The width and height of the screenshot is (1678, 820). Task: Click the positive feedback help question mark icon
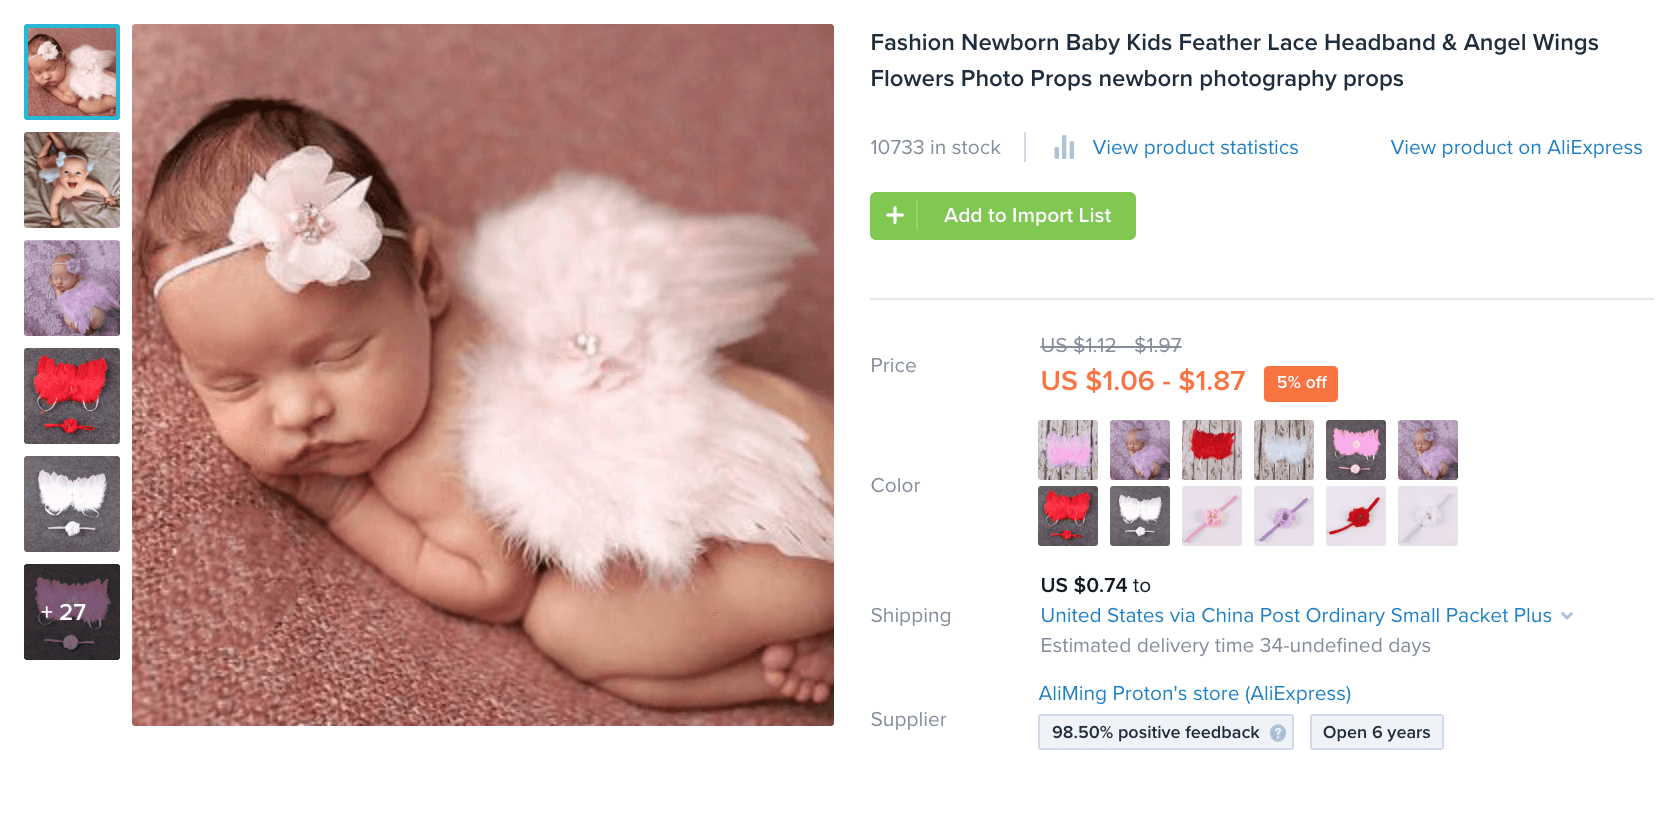click(x=1278, y=733)
